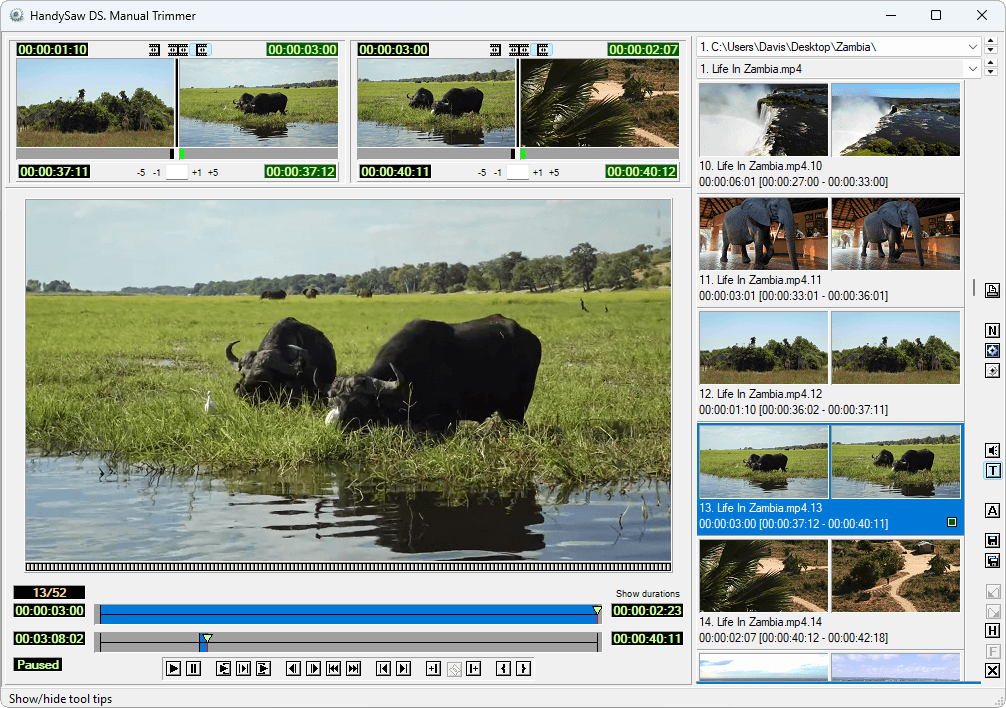1006x708 pixels.
Task: Open the Zambia folder path dropdown
Action: pyautogui.click(x=973, y=47)
